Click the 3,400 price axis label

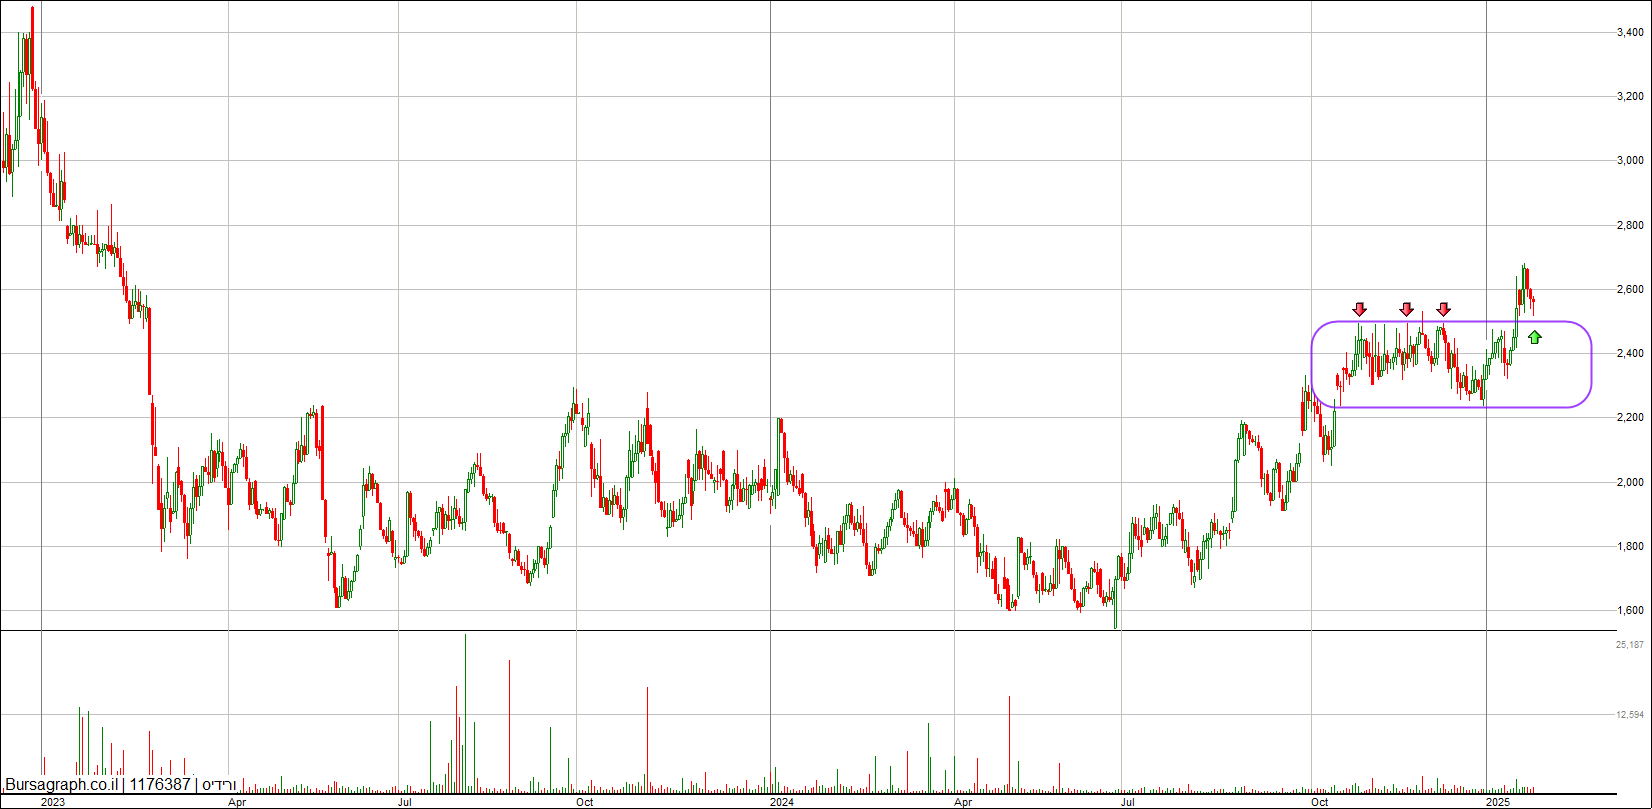[x=1630, y=32]
